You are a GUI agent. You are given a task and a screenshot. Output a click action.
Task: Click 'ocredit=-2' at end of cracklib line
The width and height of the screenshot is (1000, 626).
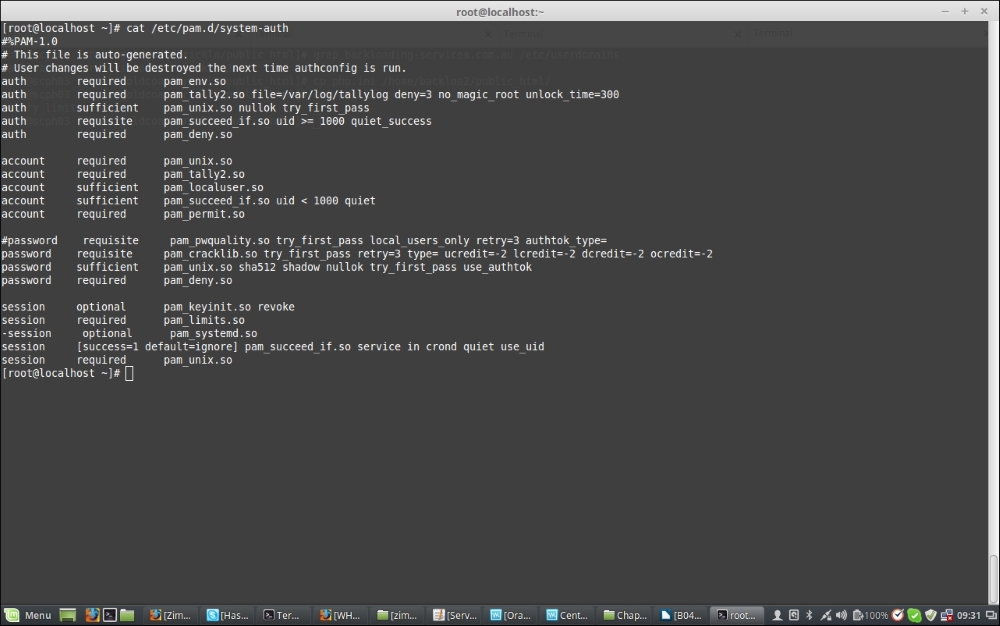click(681, 254)
